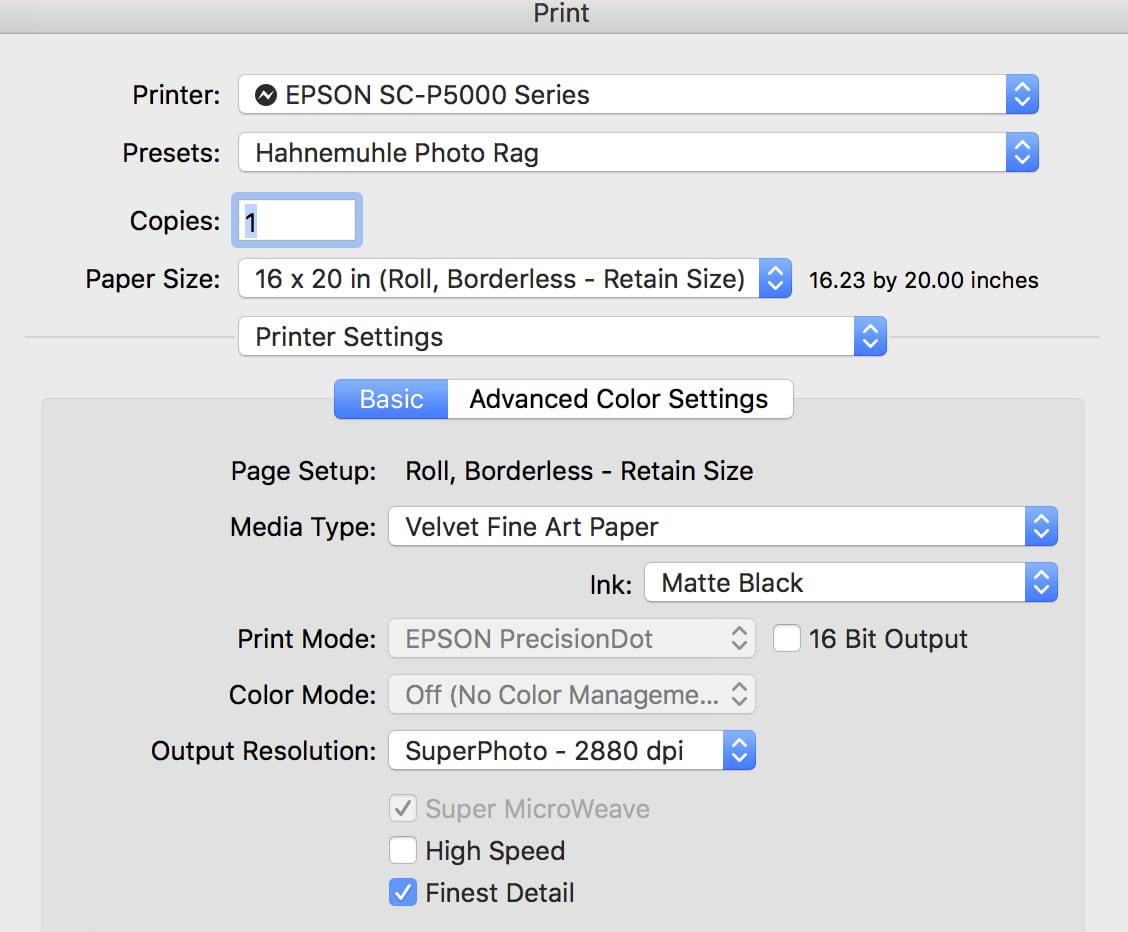
Task: Enable the 16 Bit Output checkbox
Action: click(x=787, y=639)
